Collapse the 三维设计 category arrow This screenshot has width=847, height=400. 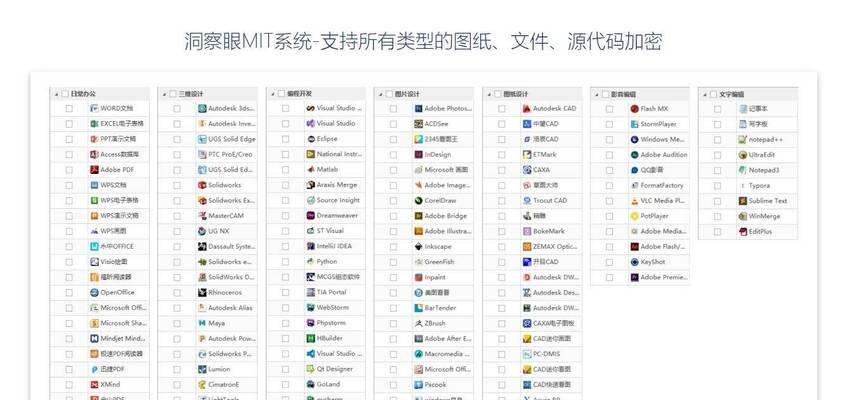pyautogui.click(x=164, y=94)
